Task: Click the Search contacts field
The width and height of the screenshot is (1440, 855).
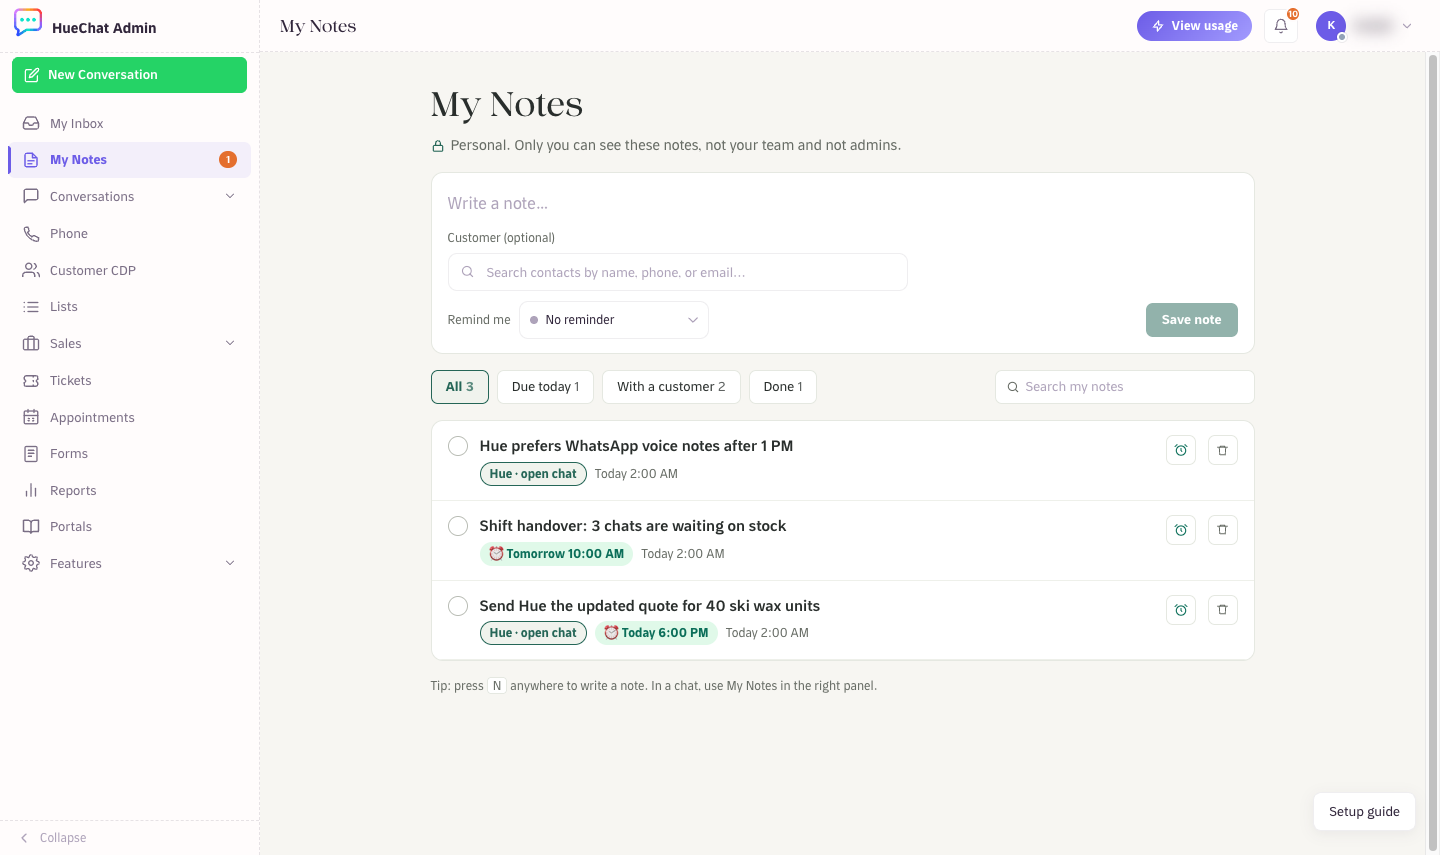Action: [x=677, y=272]
